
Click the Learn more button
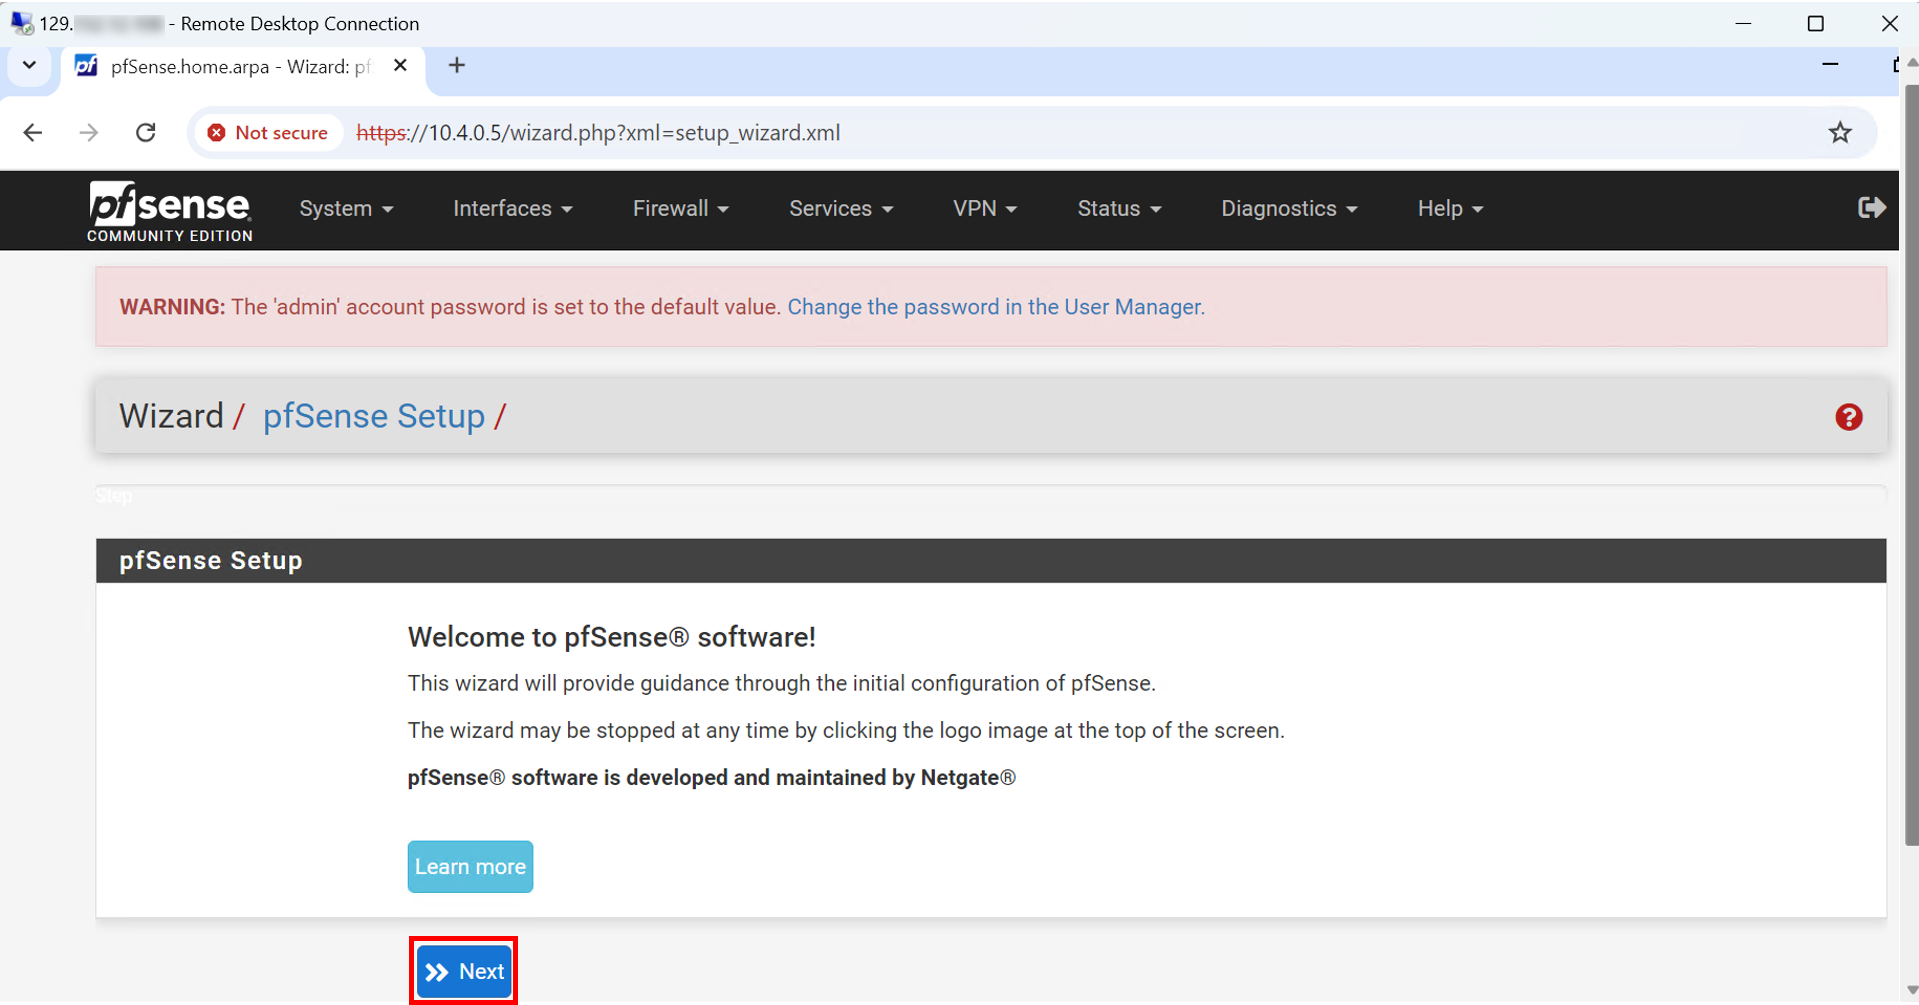[x=470, y=867]
